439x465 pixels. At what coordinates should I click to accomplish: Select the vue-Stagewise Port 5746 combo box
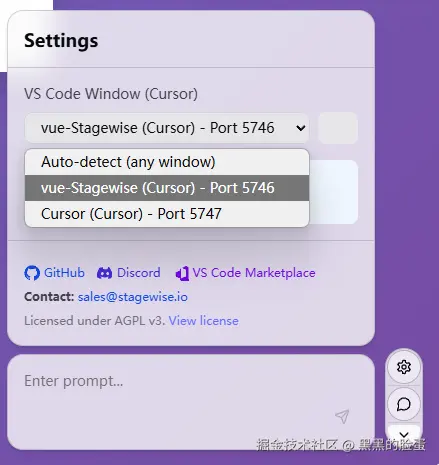[167, 128]
